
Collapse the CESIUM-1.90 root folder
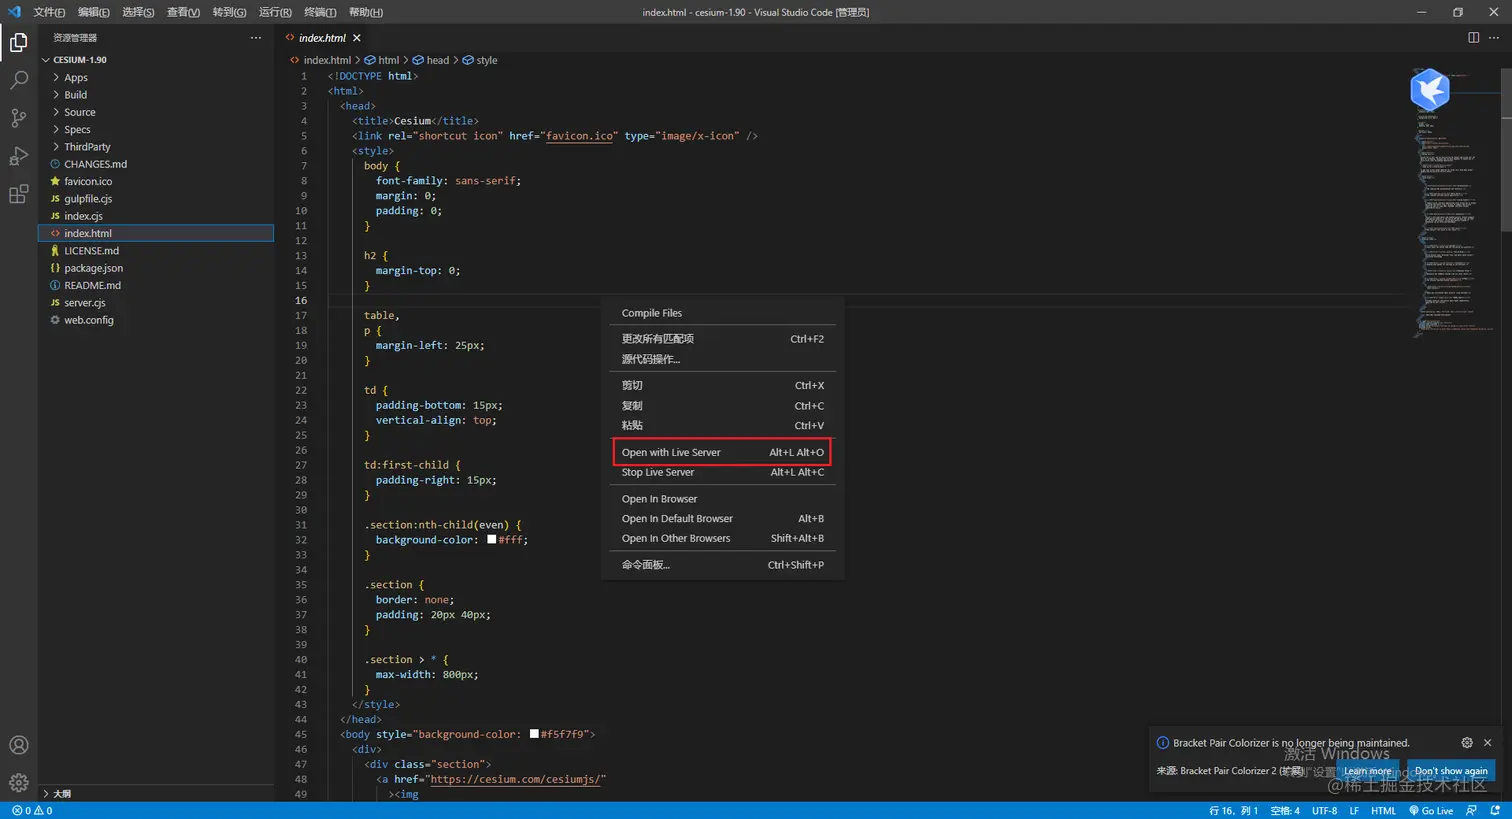coord(79,60)
